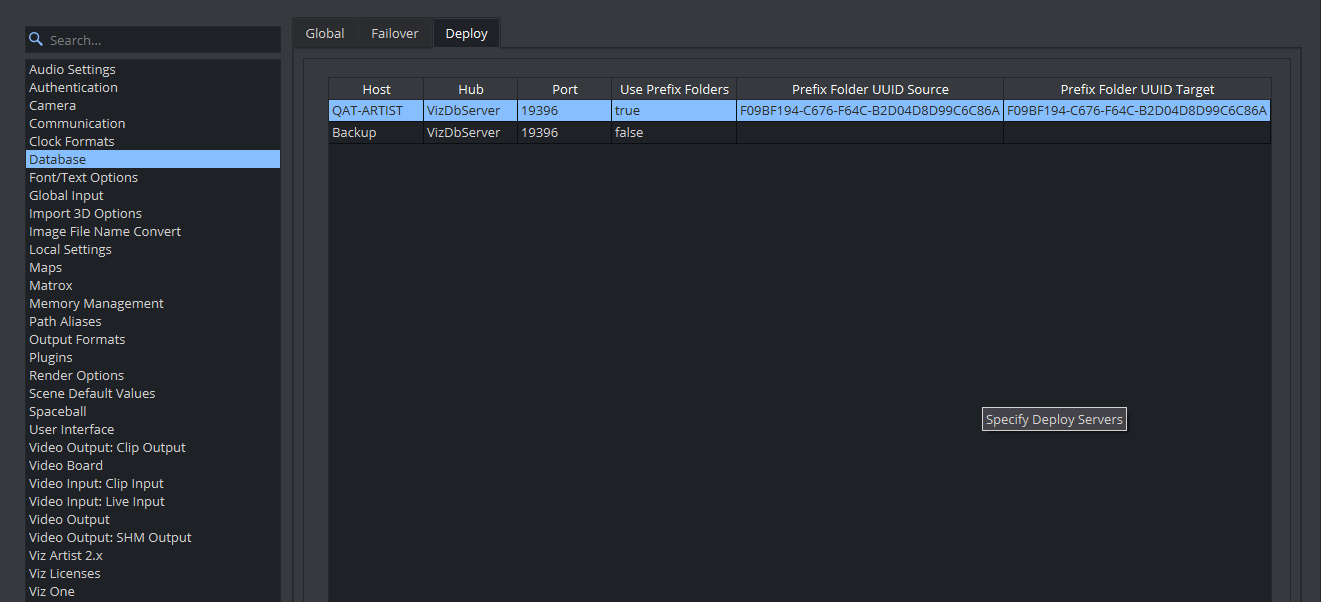
Task: Type in the Search input field
Action: tap(160, 40)
